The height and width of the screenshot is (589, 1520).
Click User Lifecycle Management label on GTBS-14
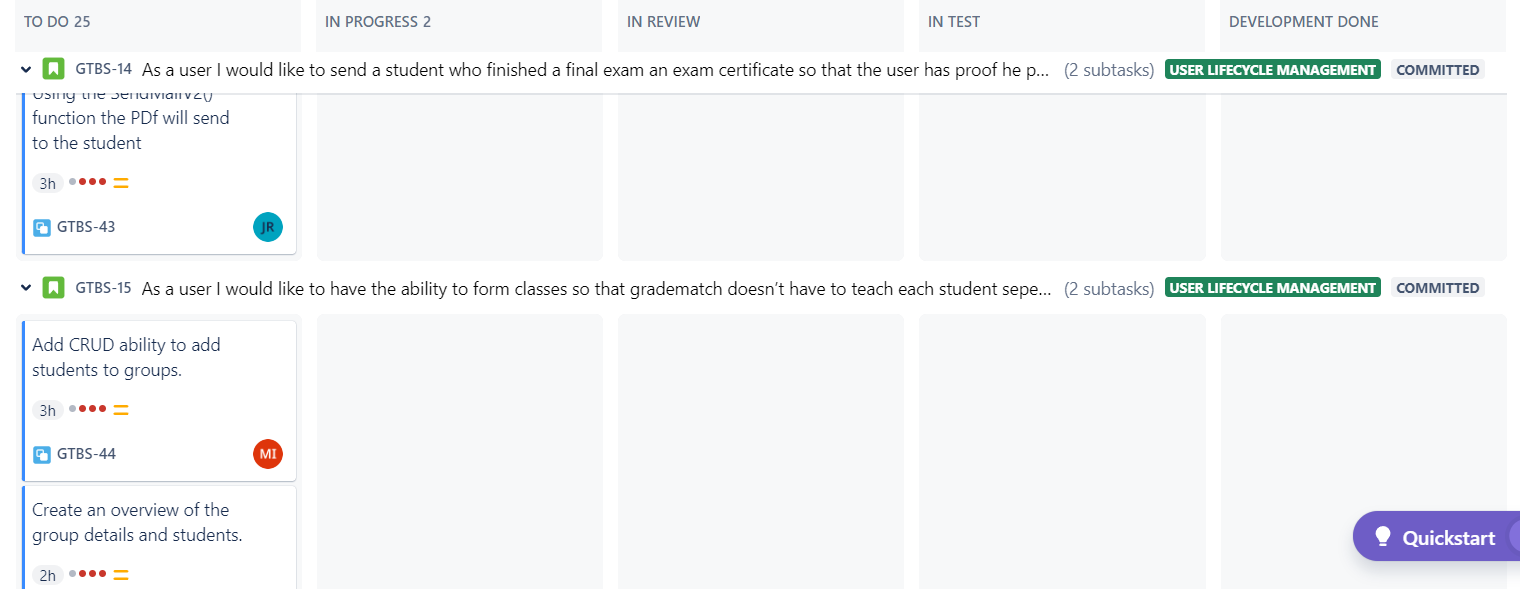pos(1273,70)
